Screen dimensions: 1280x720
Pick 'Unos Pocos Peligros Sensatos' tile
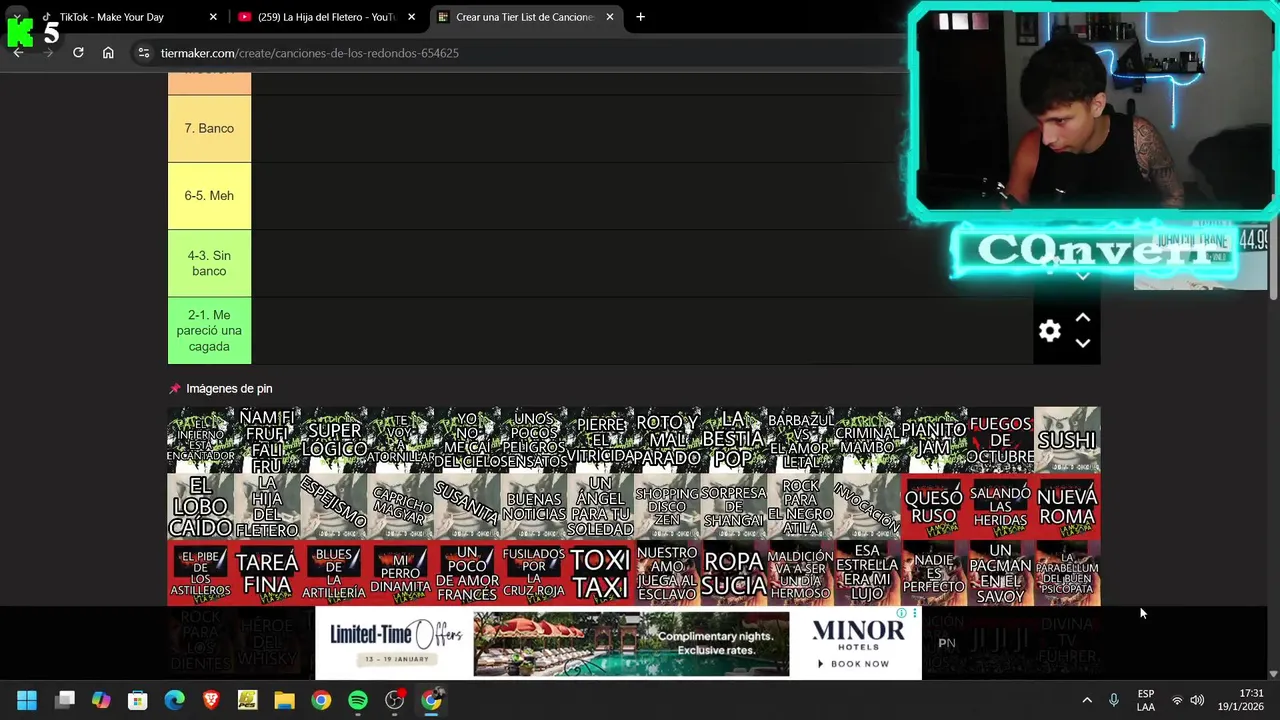pyautogui.click(x=534, y=440)
